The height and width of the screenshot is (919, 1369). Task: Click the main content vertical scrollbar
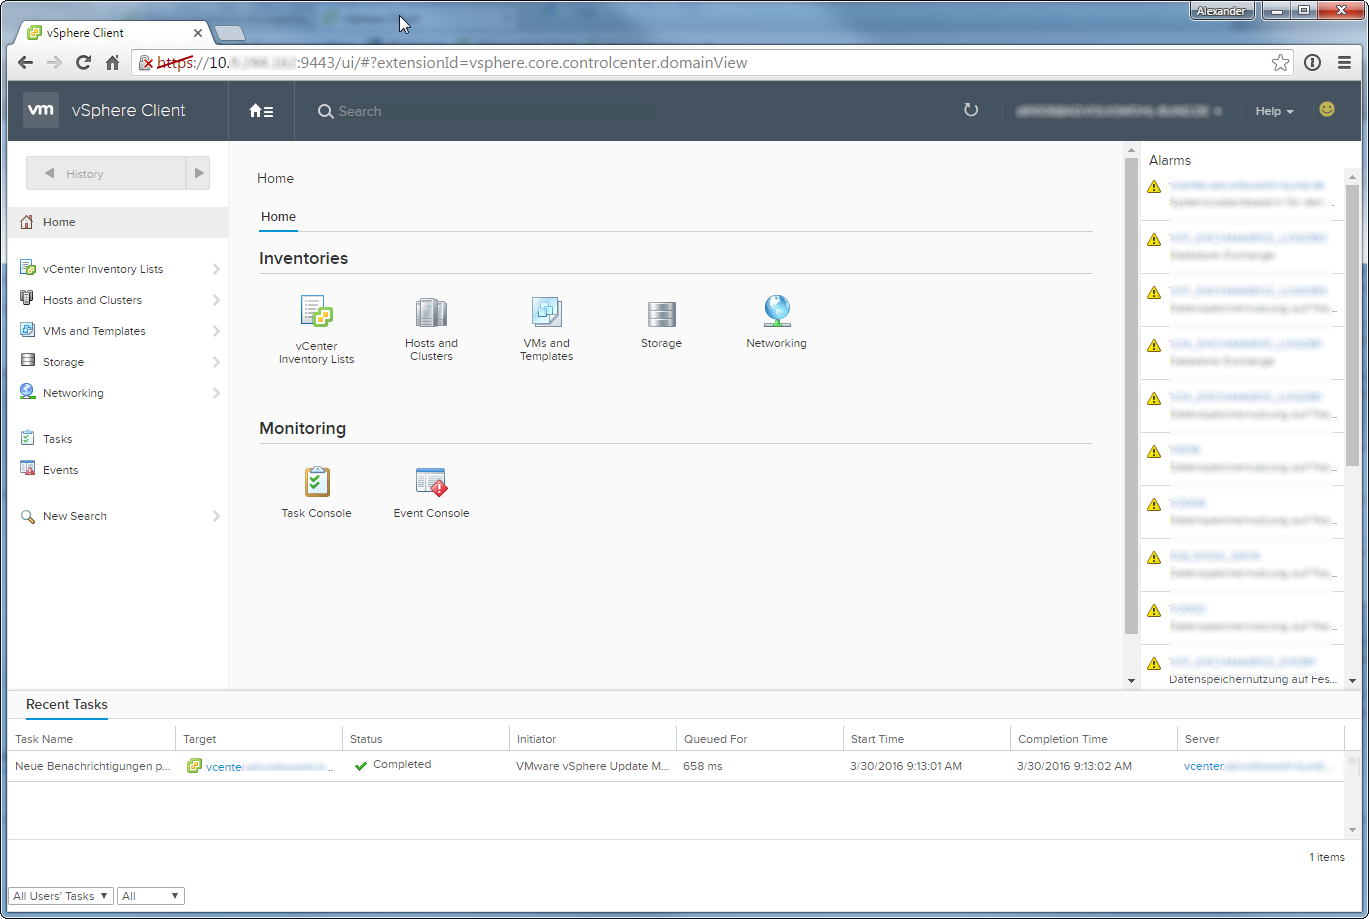1132,395
